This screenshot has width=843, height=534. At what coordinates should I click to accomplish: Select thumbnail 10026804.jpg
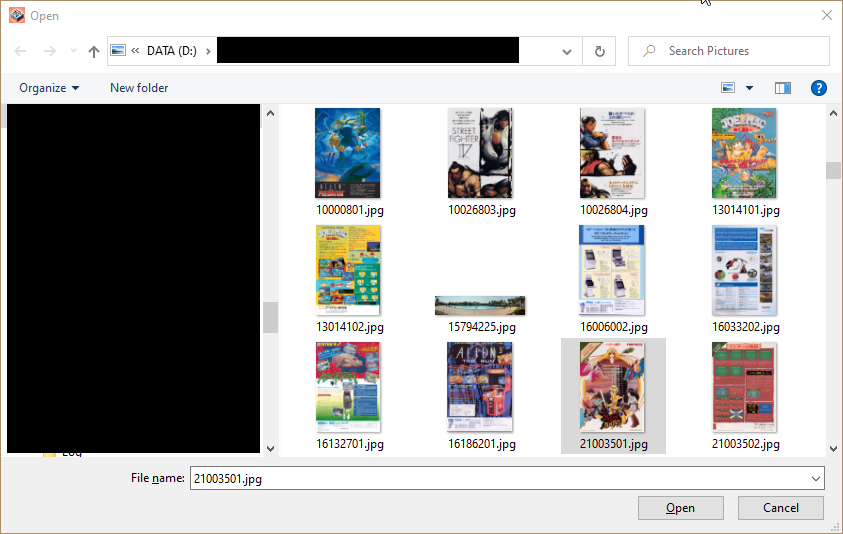(x=612, y=153)
